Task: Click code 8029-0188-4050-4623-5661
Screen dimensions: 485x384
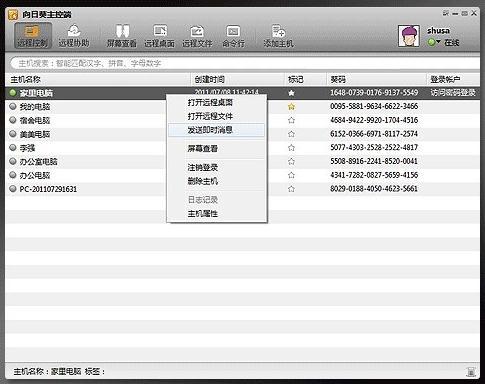Action: coord(374,188)
